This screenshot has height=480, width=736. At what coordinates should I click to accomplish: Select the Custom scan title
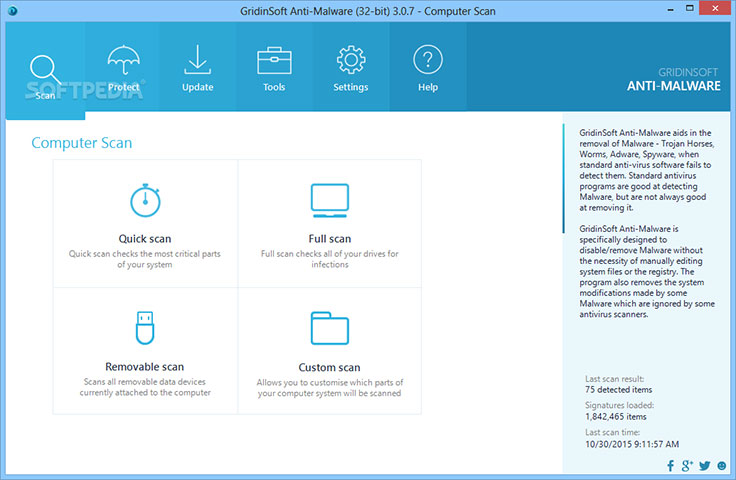point(330,367)
